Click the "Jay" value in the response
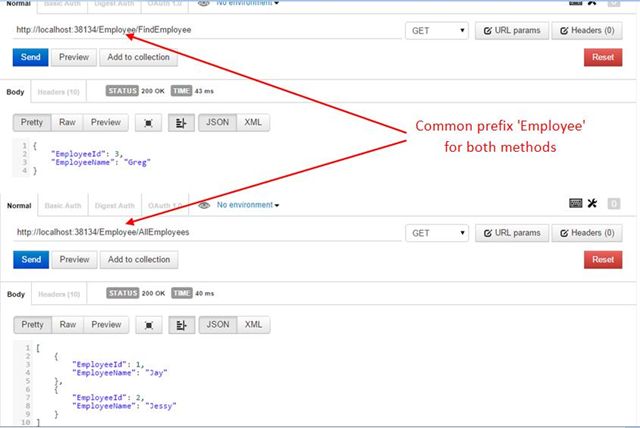This screenshot has height=428, width=640. (156, 373)
